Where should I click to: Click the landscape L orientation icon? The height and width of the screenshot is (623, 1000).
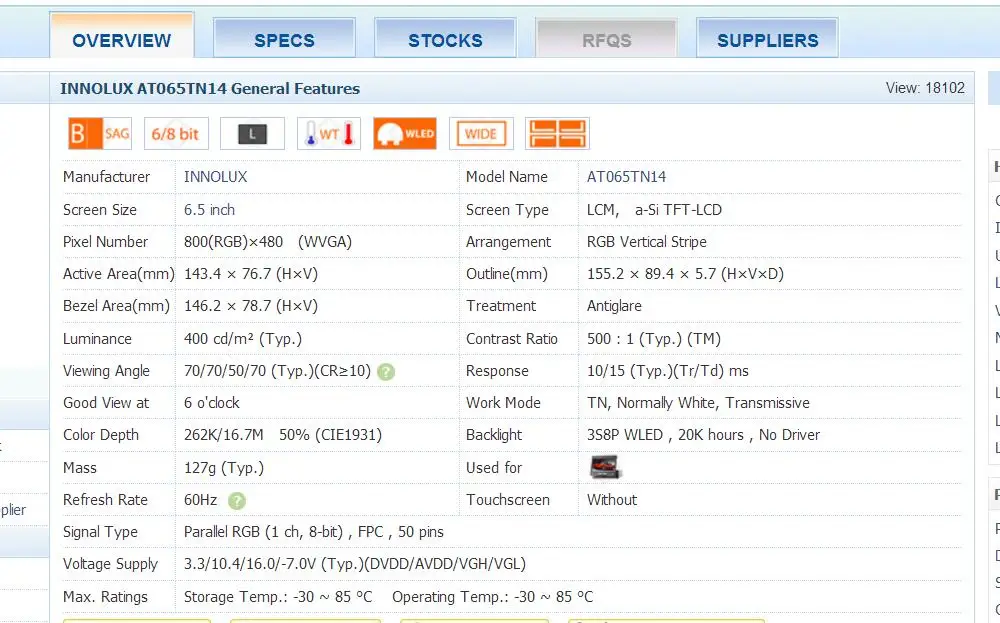[x=253, y=134]
